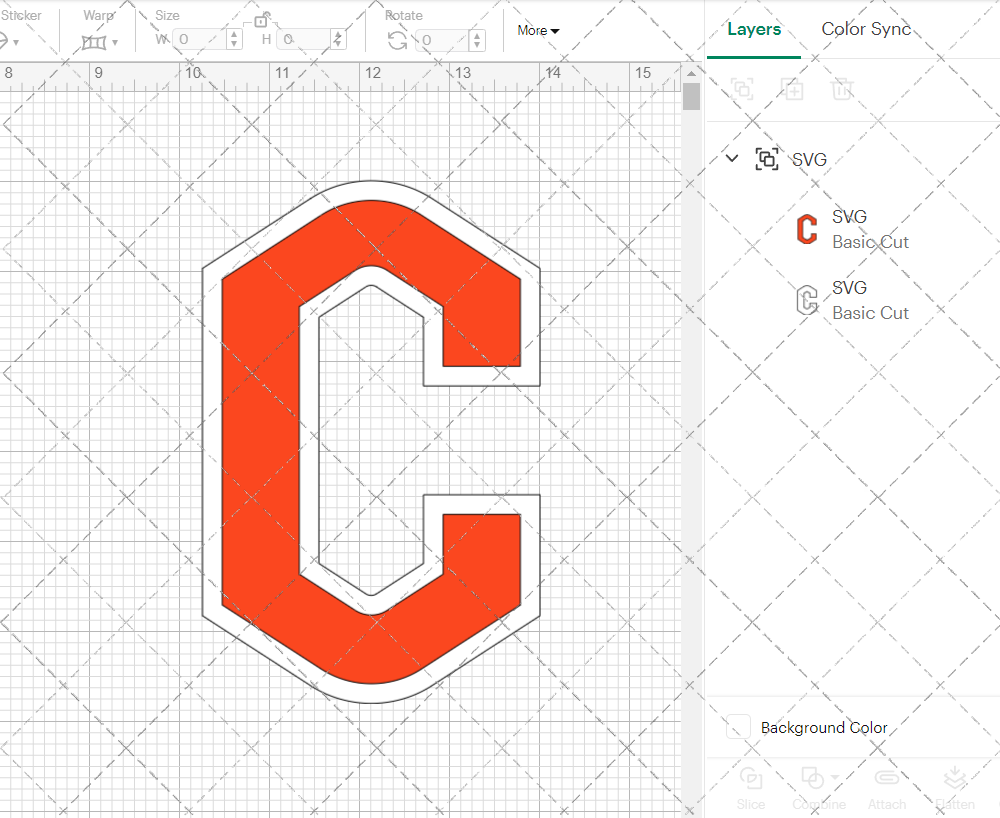
Task: Select the white outline C layer
Action: (x=806, y=300)
